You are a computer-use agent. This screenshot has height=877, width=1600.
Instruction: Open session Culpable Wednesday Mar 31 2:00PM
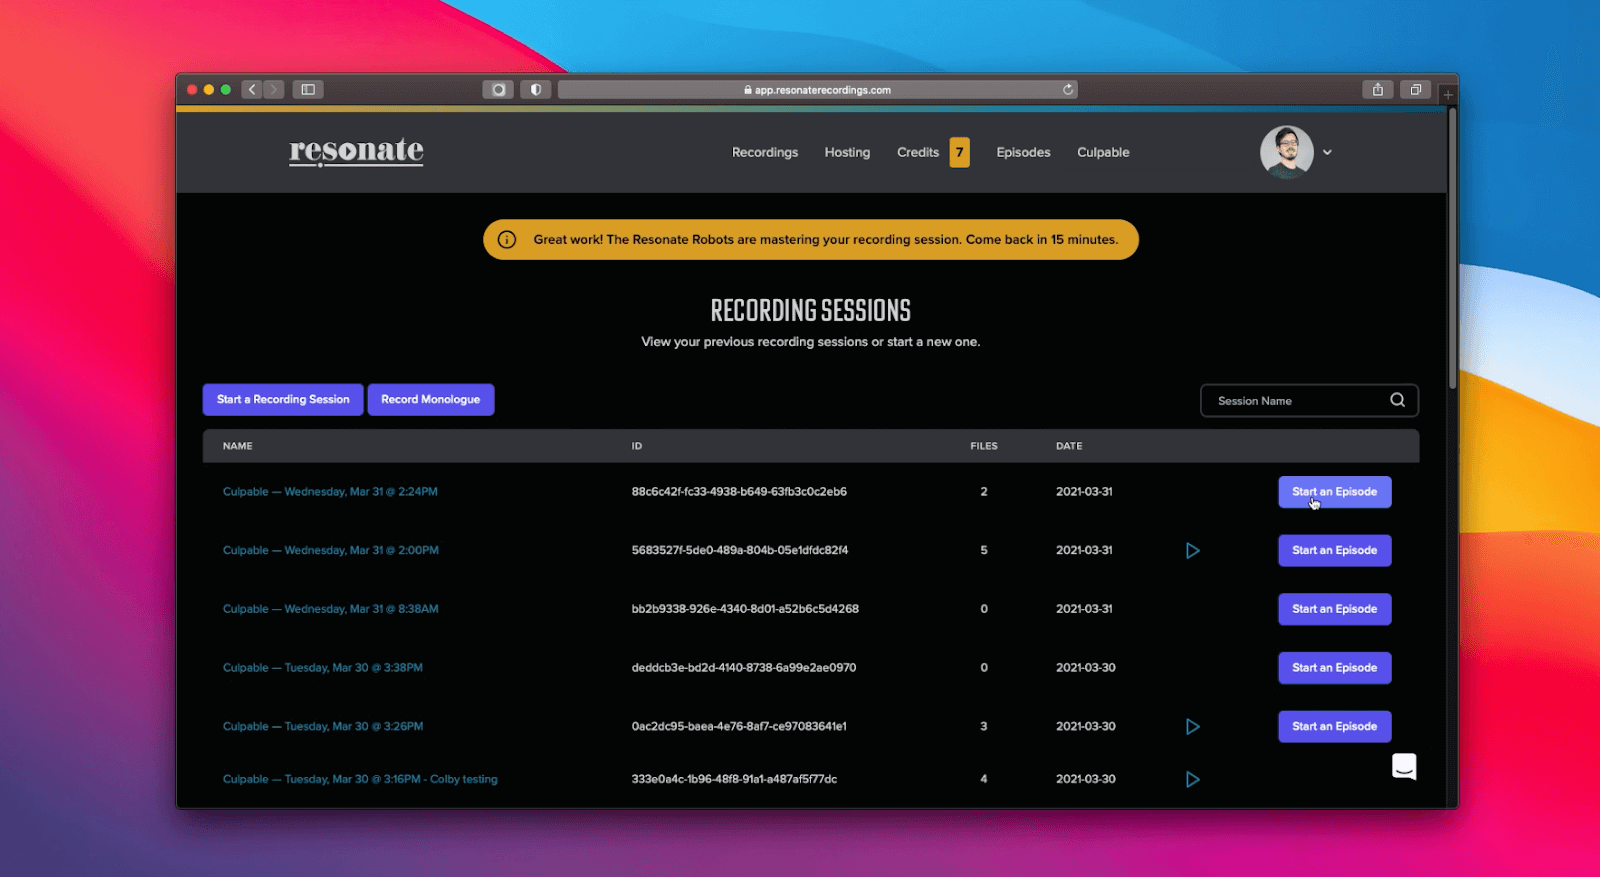coord(331,550)
